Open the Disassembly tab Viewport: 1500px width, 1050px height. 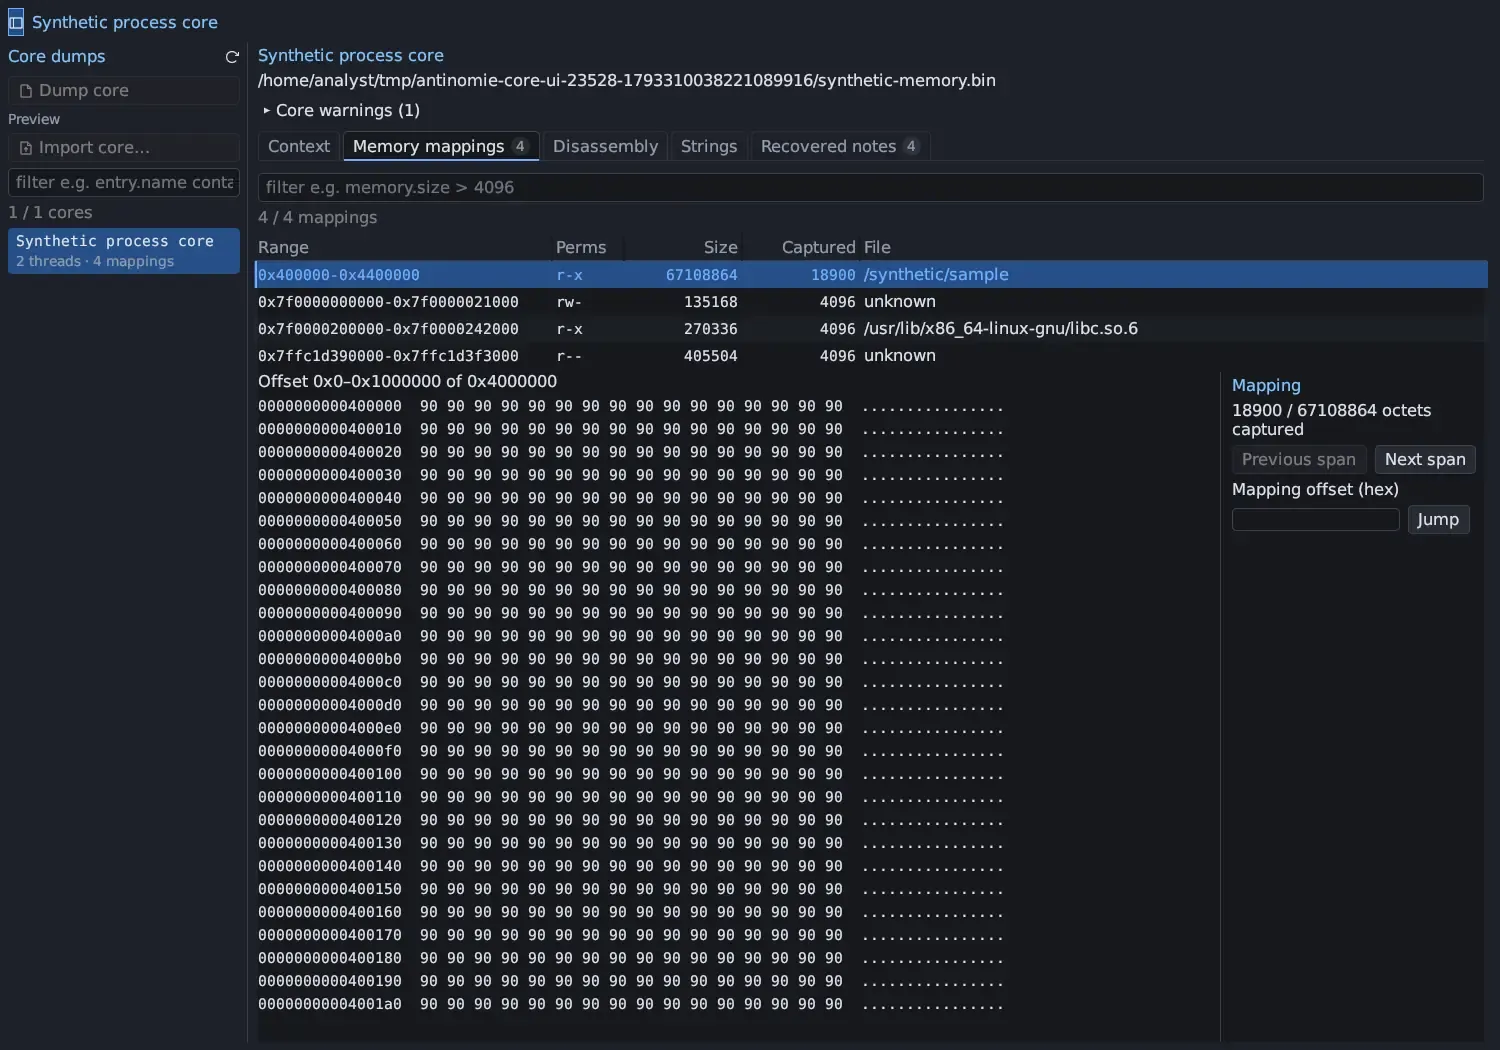(x=605, y=146)
